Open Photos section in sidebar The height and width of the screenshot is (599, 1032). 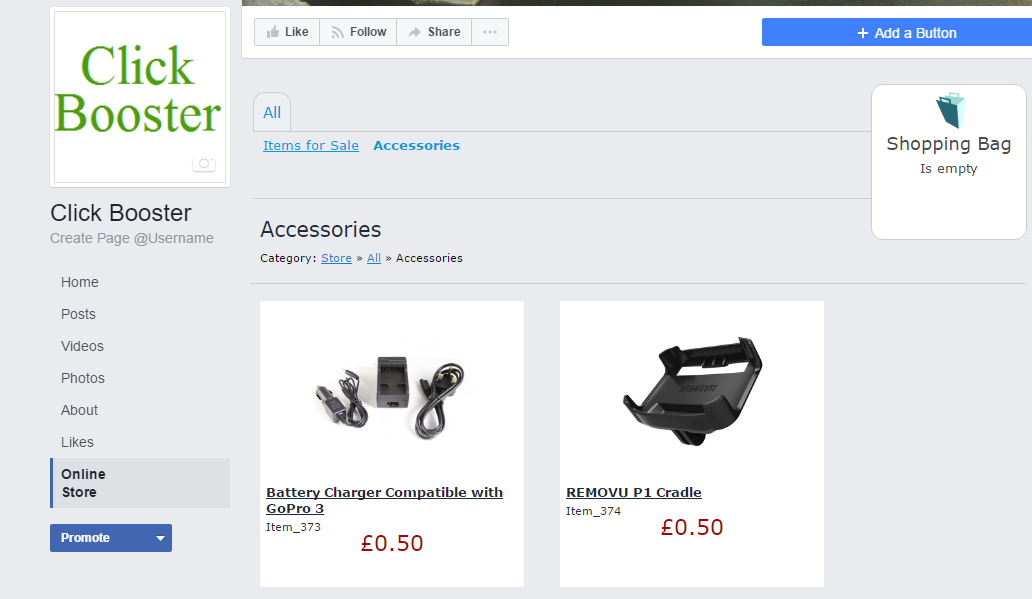83,378
